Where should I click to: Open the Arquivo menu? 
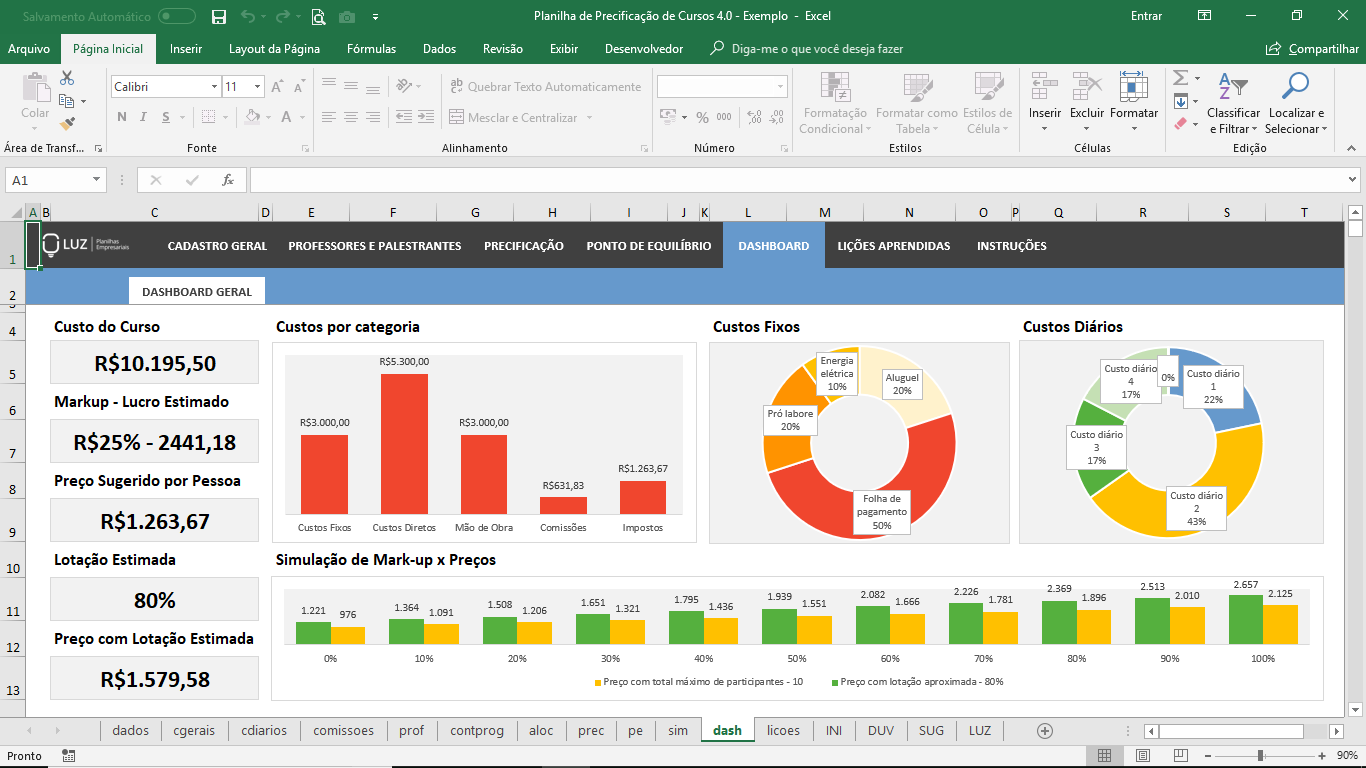tap(31, 47)
